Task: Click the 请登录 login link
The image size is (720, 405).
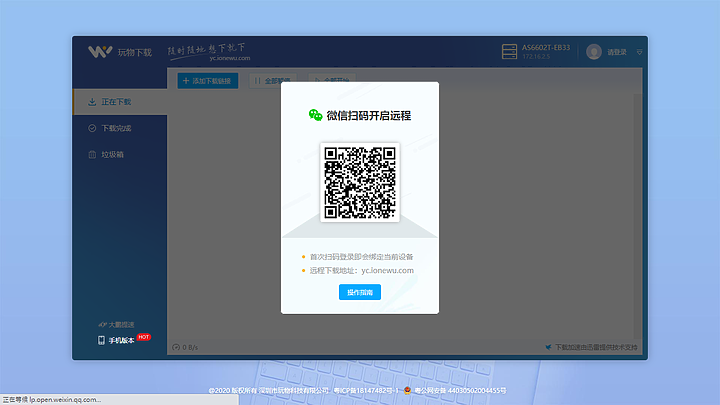Action: click(617, 52)
